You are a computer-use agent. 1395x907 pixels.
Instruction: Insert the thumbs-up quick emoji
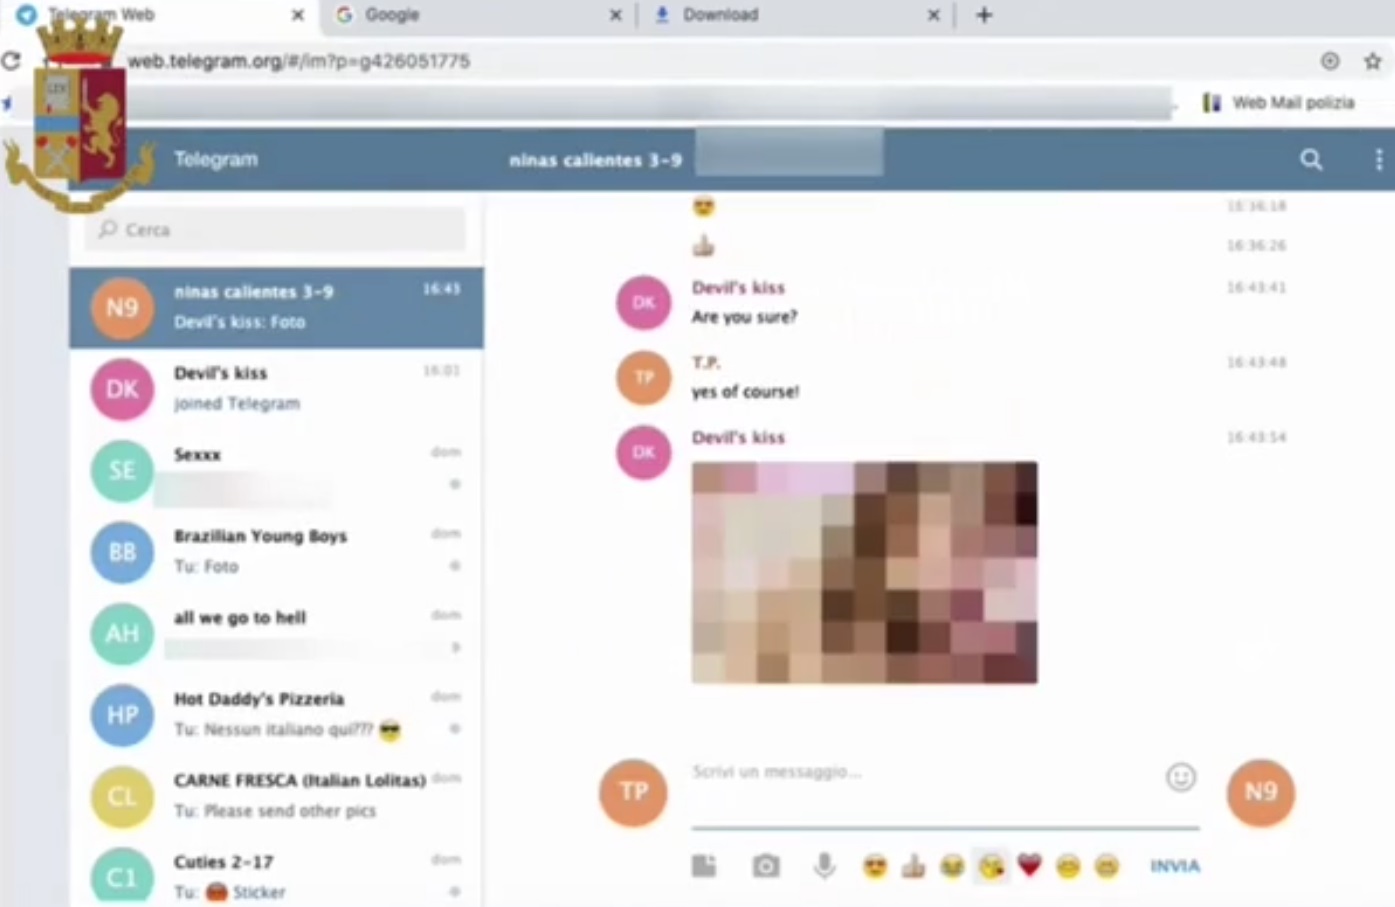click(913, 866)
